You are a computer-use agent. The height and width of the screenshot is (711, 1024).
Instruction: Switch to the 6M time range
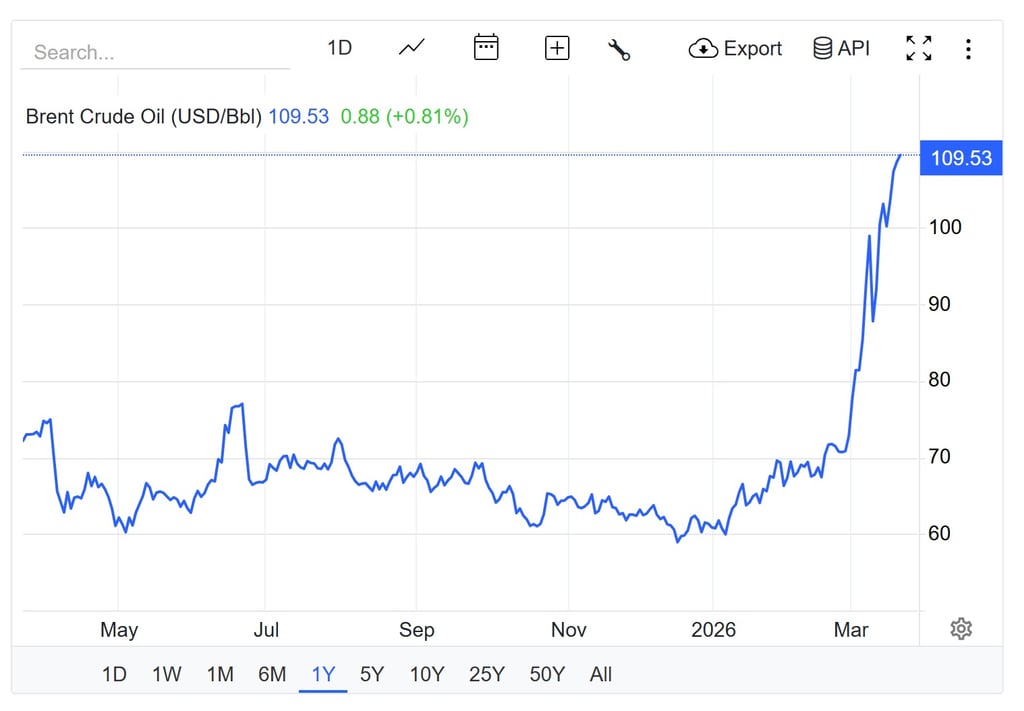(272, 674)
